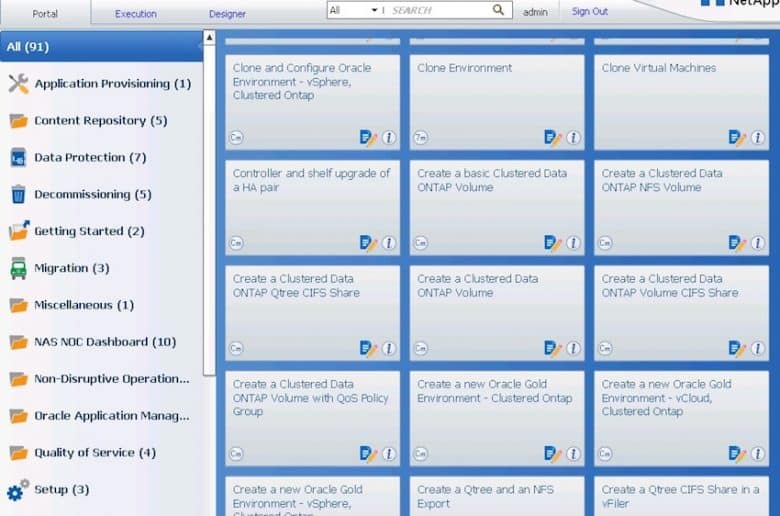Edit new Oracle Gold Environment - Clustered Ontap
Screen dimensions: 780x516
553,454
